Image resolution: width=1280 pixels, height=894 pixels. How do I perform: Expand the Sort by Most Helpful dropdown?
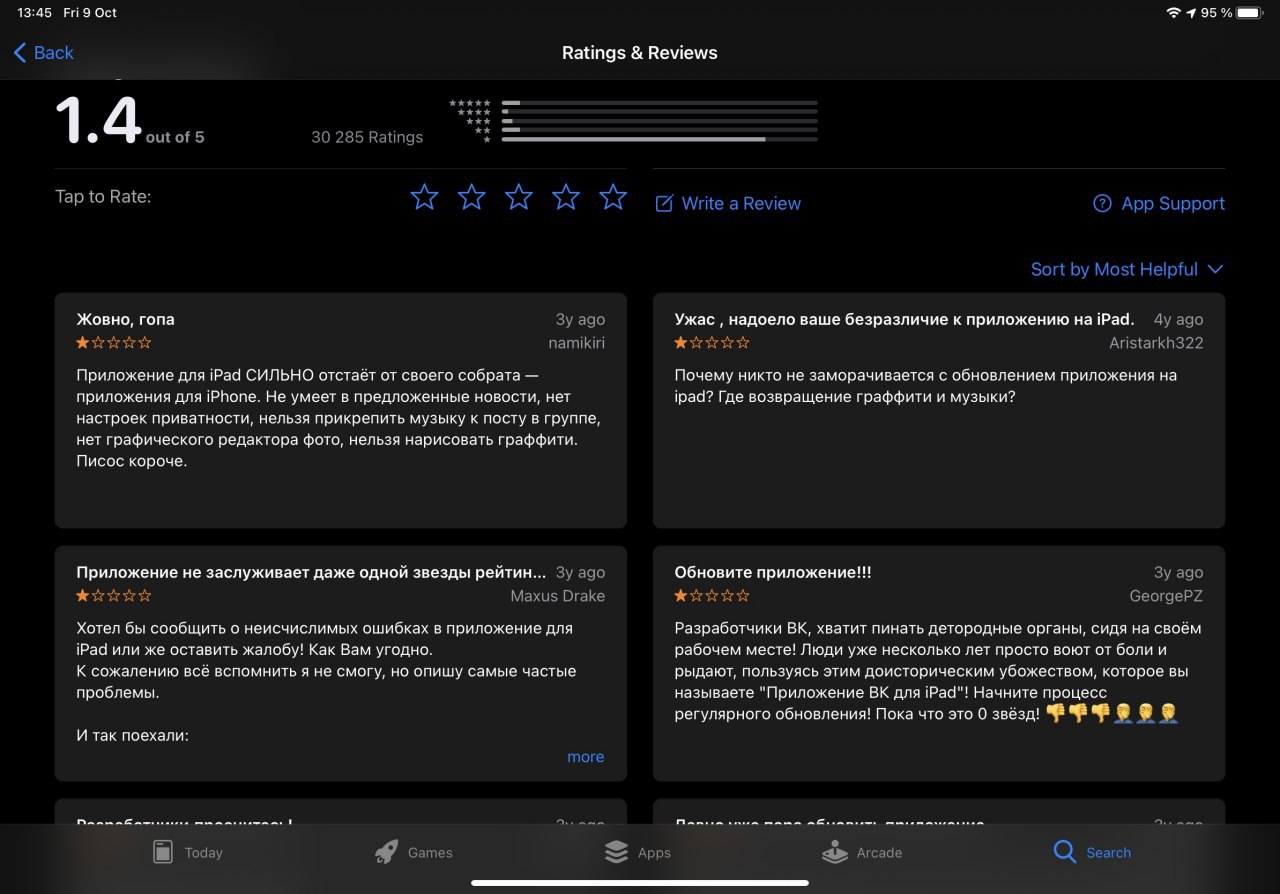coord(1127,270)
